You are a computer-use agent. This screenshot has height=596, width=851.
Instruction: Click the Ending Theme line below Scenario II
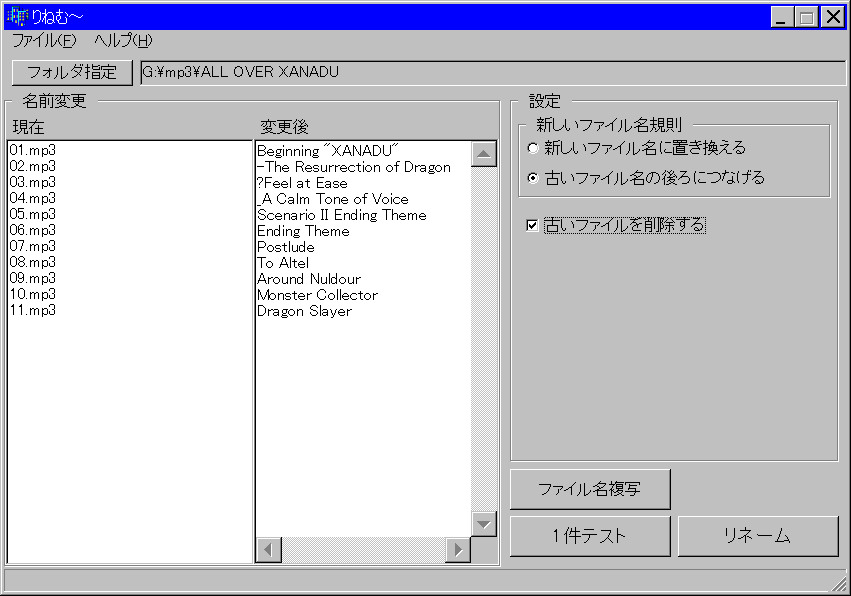pos(303,231)
